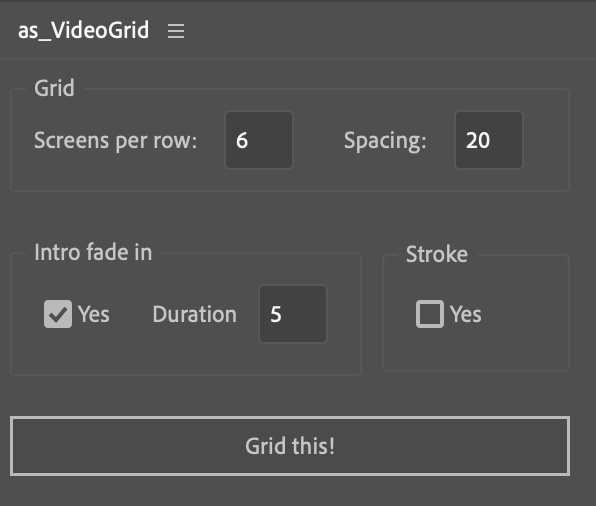This screenshot has height=506, width=596.
Task: Disable the Intro fade in Yes checkbox
Action: pyautogui.click(x=58, y=314)
